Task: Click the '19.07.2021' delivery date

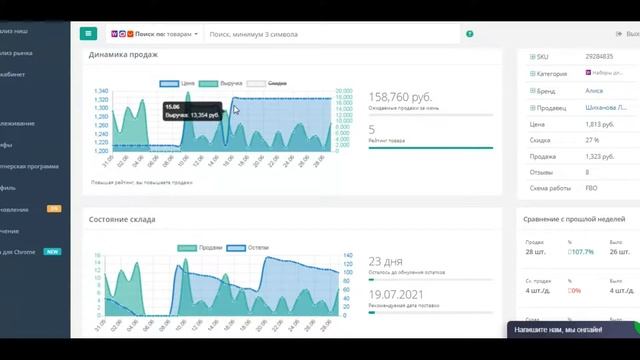Action: 396,295
